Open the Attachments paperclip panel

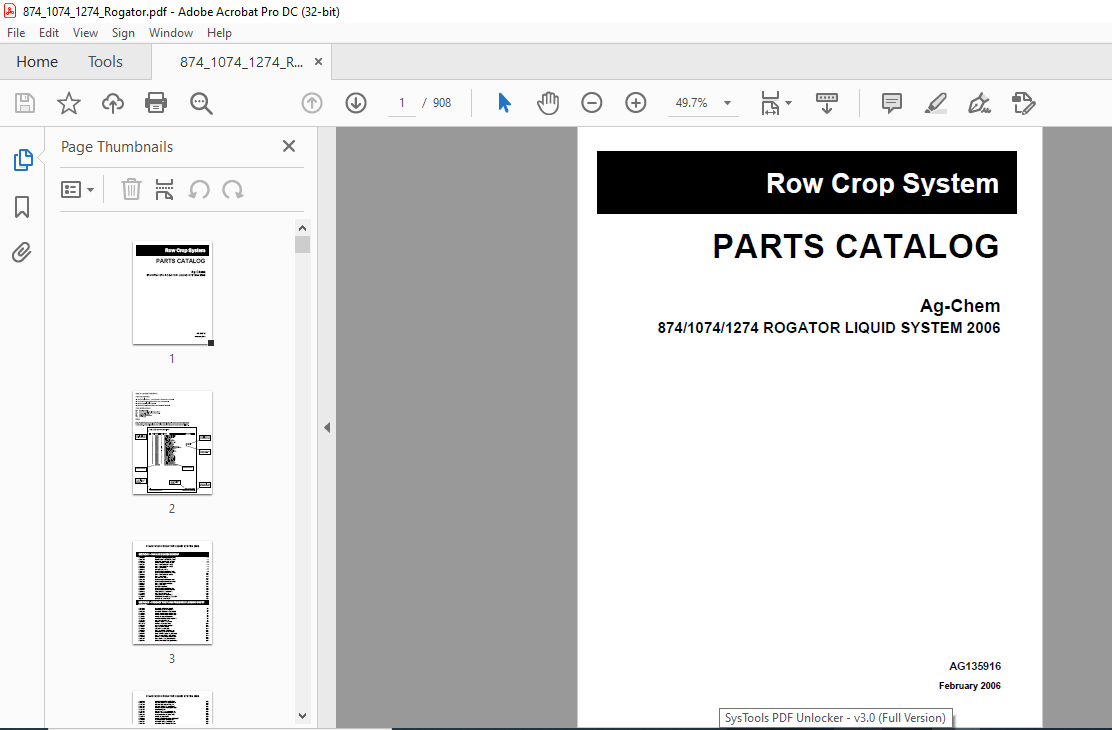[x=22, y=253]
